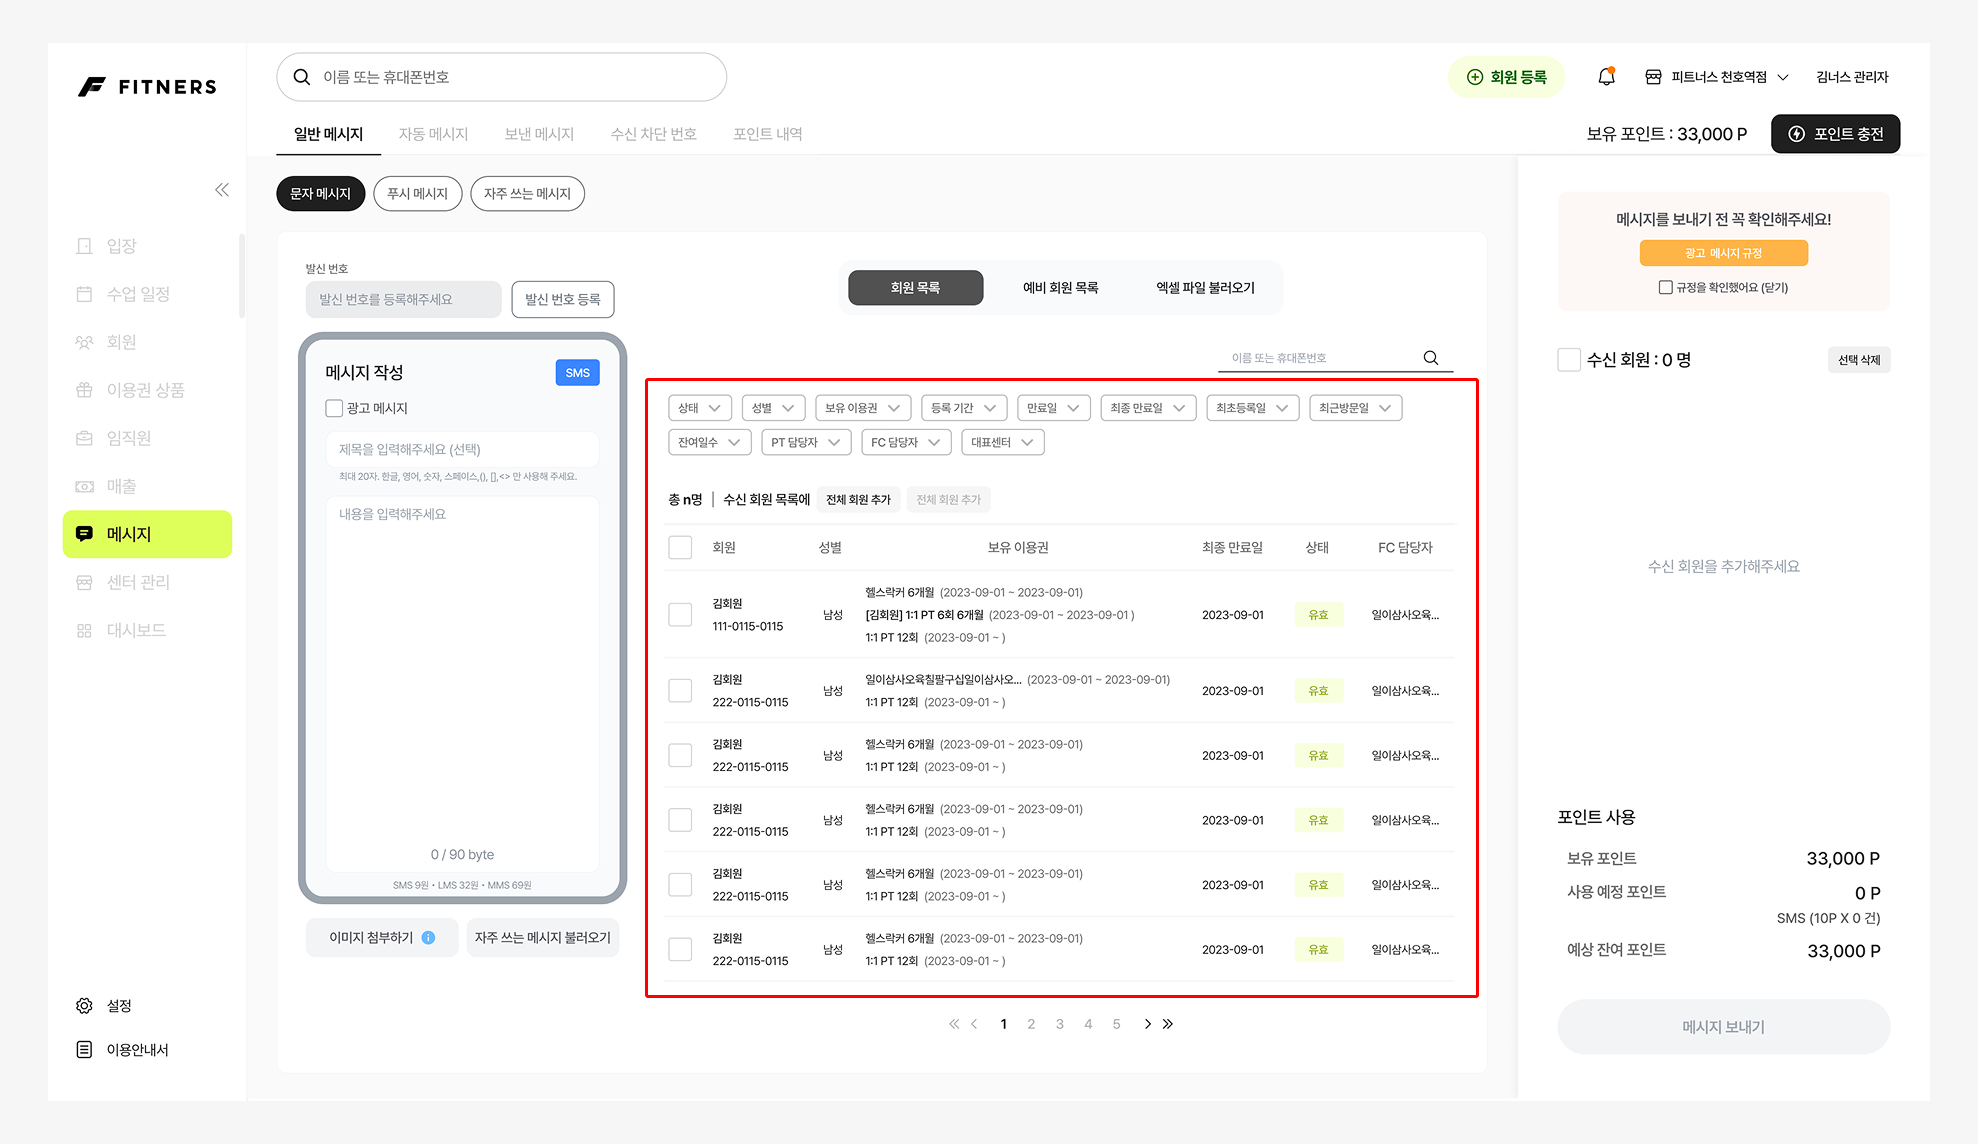The image size is (1978, 1144).
Task: Go to page 3 in pagination
Action: [x=1059, y=1024]
